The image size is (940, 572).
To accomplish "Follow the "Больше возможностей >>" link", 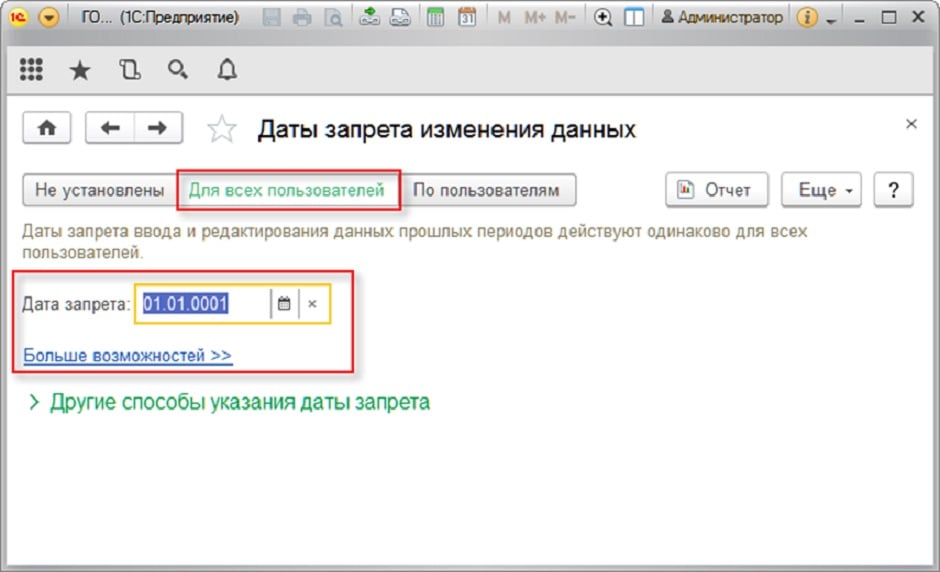I will (128, 355).
